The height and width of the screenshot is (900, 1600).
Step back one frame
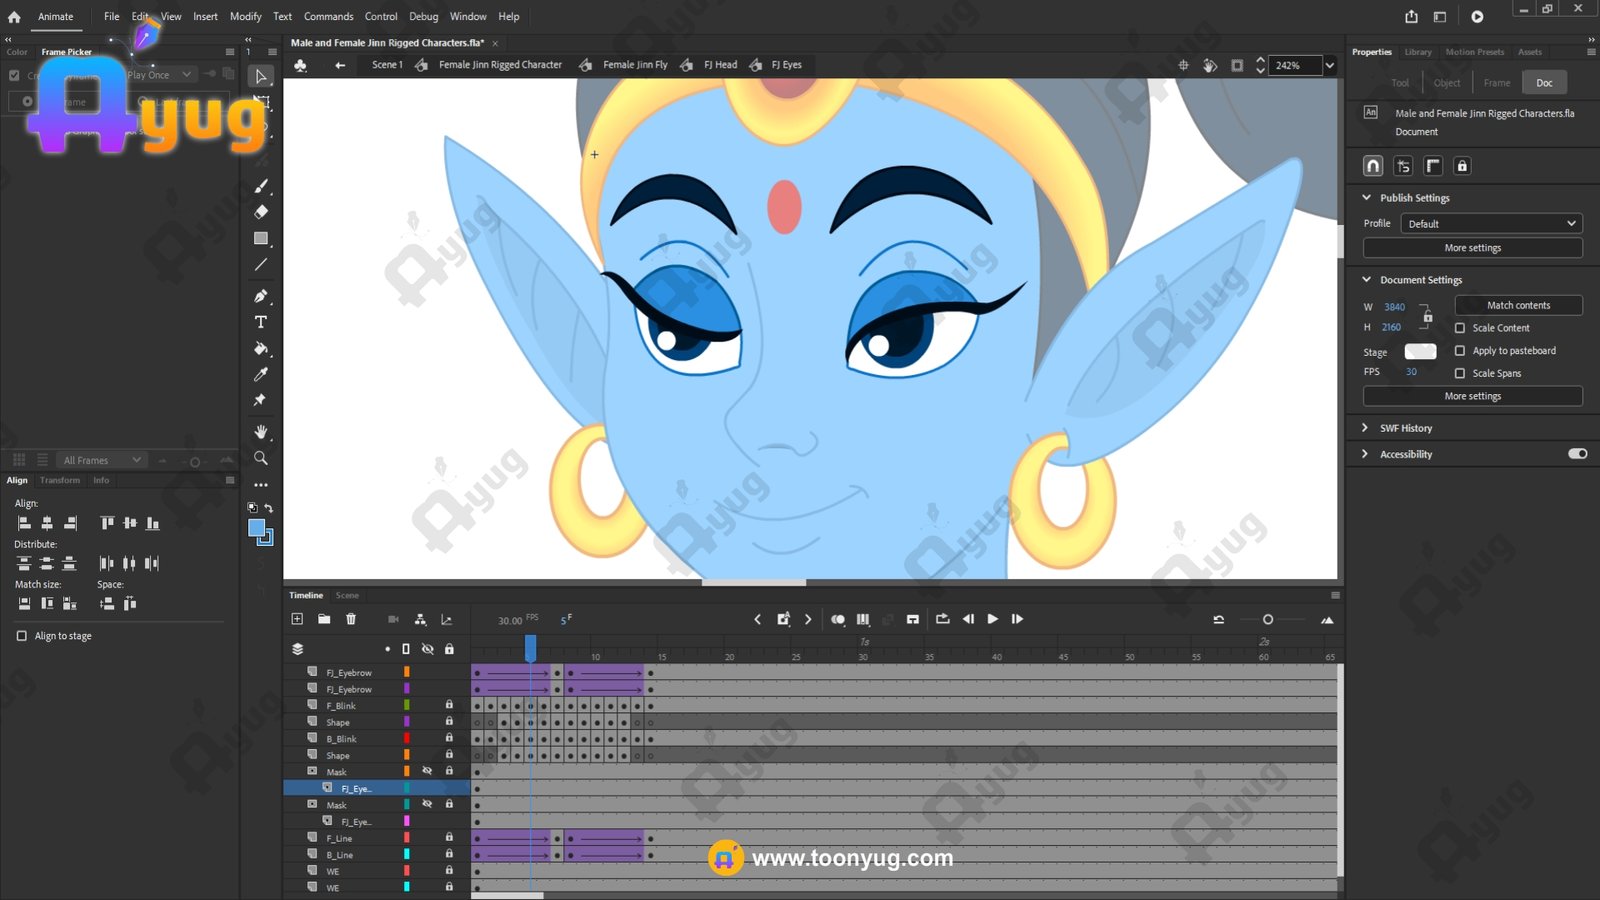coord(968,619)
